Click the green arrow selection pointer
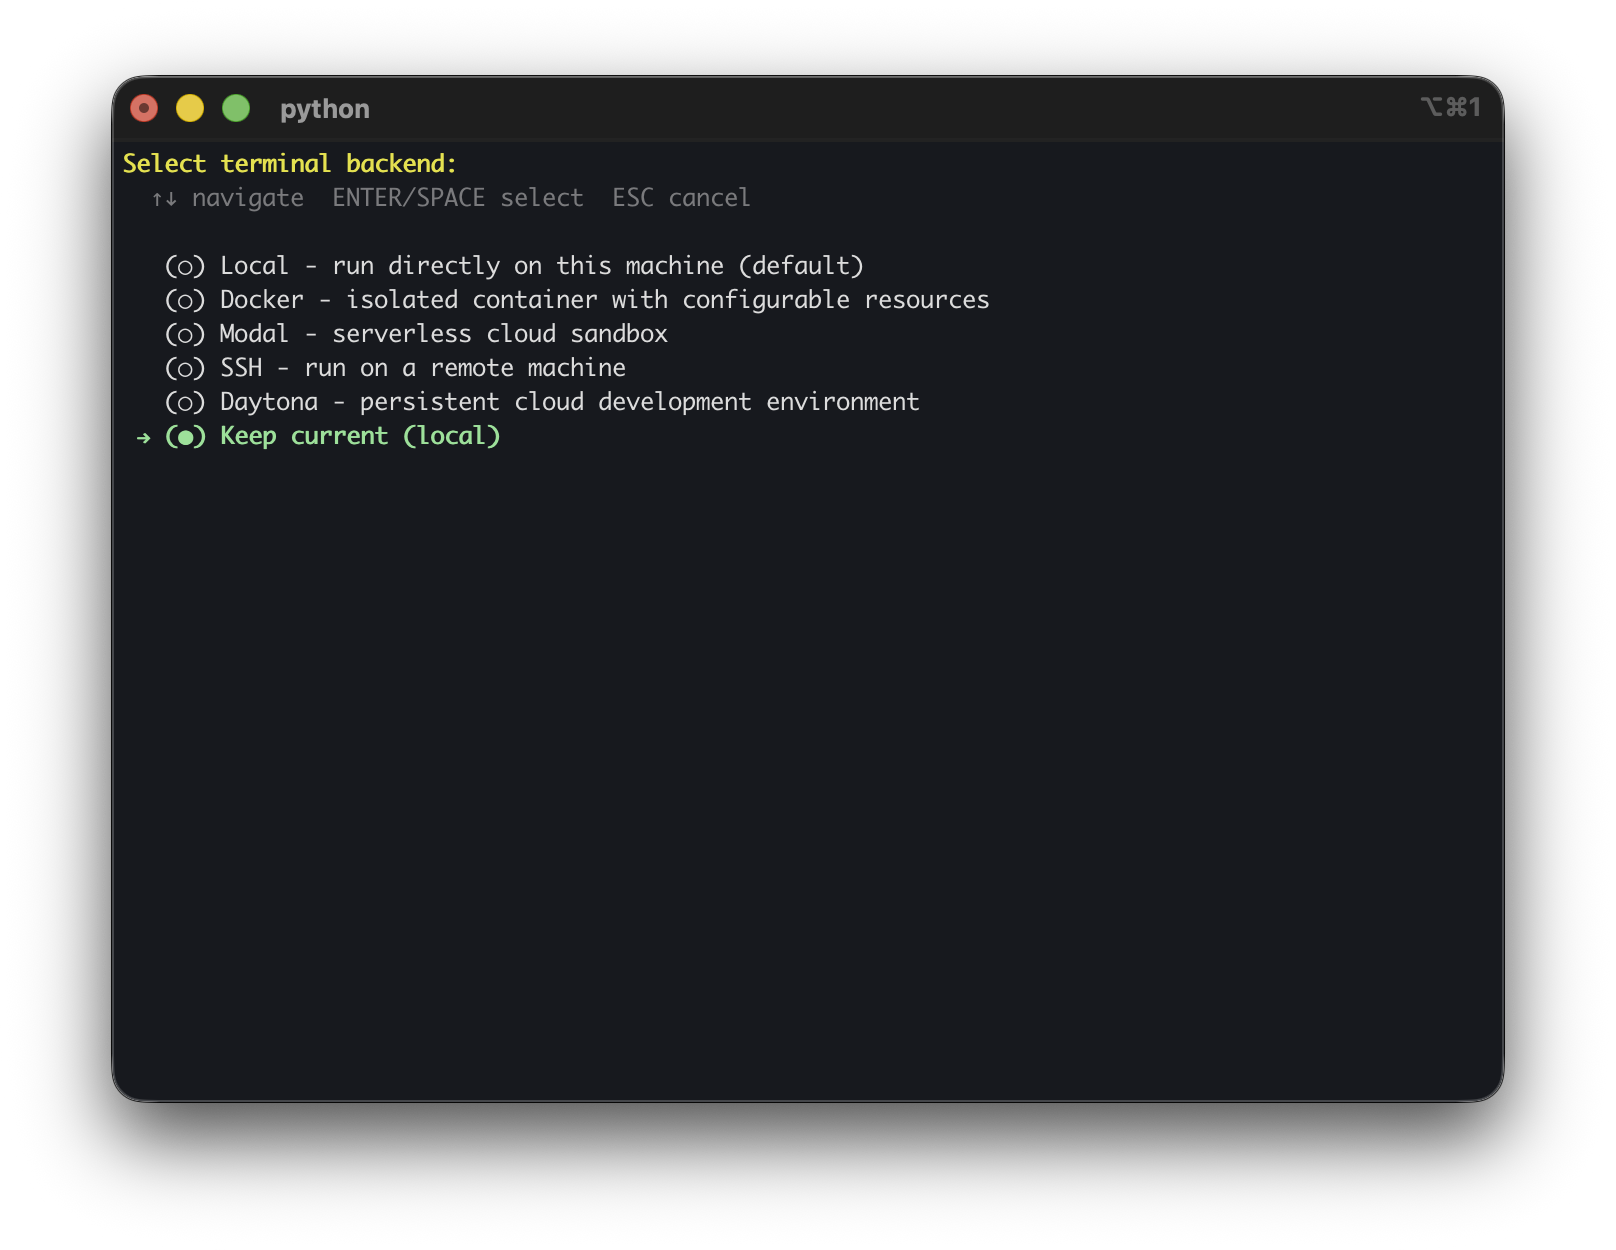This screenshot has width=1616, height=1250. 144,437
